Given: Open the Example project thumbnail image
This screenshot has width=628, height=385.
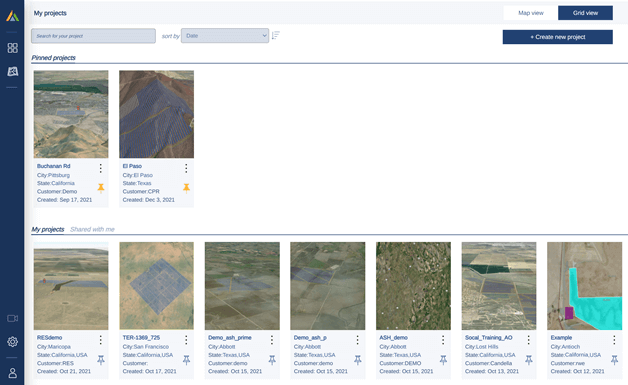Looking at the screenshot, I should click(x=585, y=286).
